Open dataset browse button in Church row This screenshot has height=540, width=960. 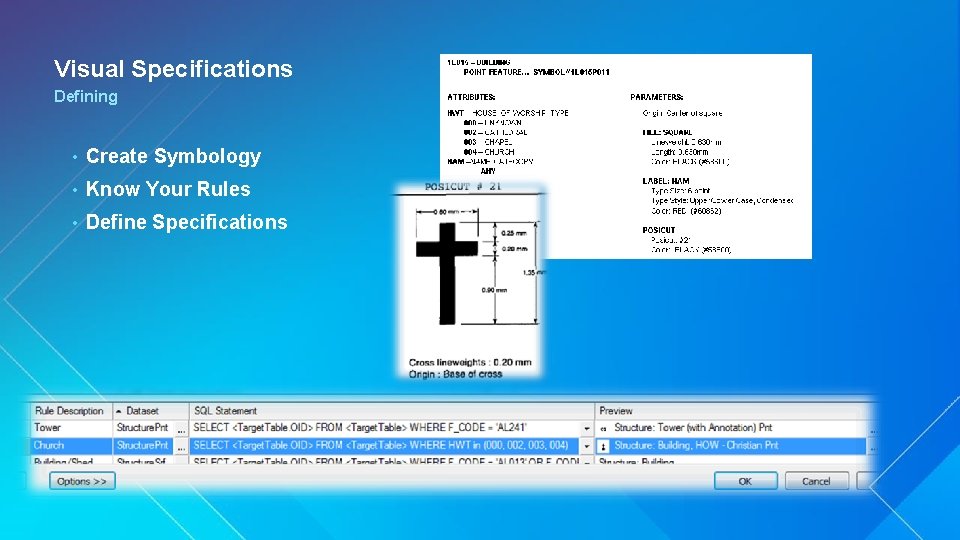pyautogui.click(x=181, y=446)
